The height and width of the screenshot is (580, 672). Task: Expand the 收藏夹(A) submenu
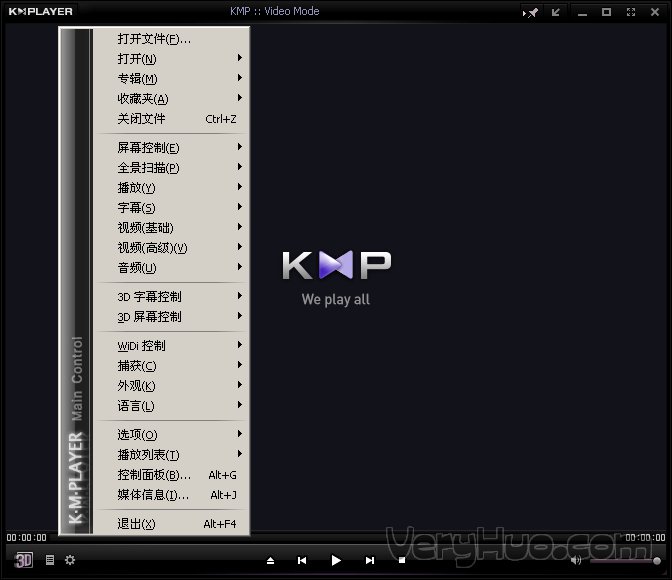(171, 99)
